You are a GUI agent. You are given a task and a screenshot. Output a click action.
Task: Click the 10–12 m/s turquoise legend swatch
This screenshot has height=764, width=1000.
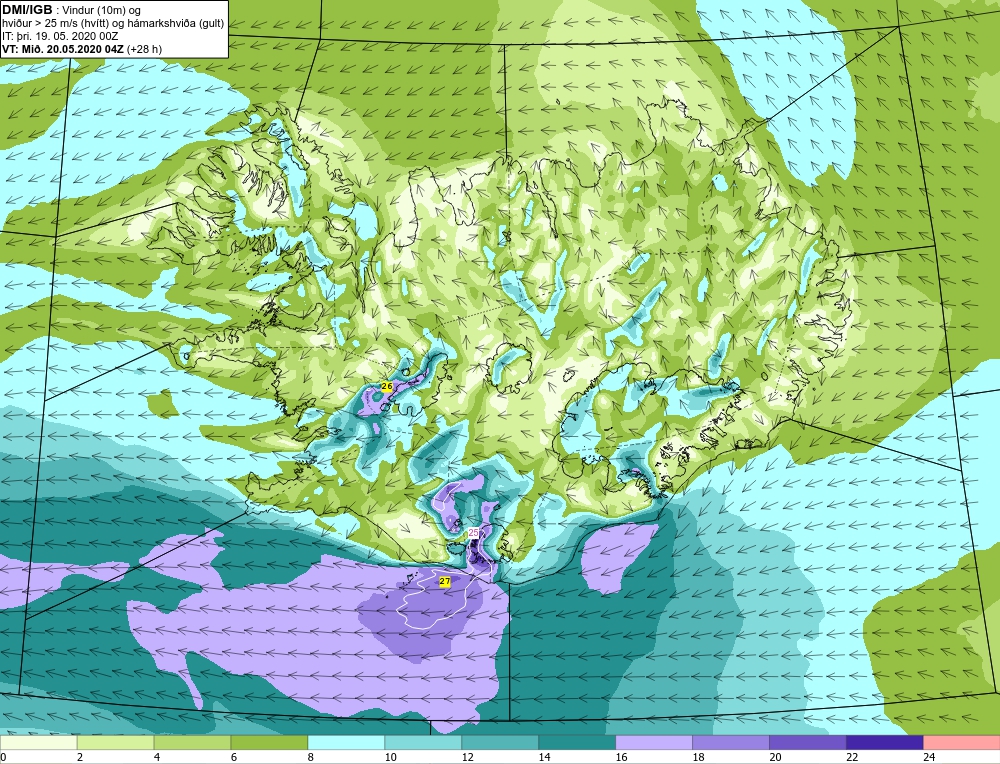tap(423, 743)
